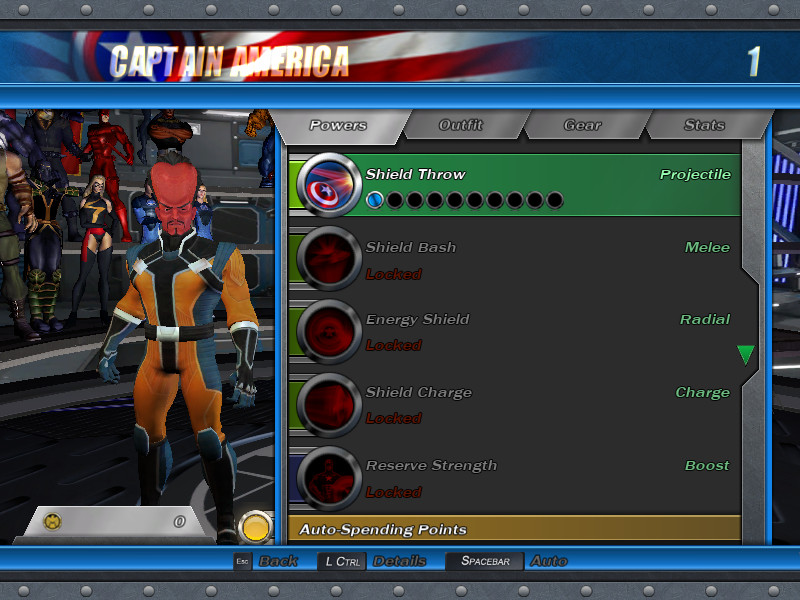Screen dimensions: 800x600
Task: Click the locked Reserve Strength icon
Action: [x=329, y=477]
